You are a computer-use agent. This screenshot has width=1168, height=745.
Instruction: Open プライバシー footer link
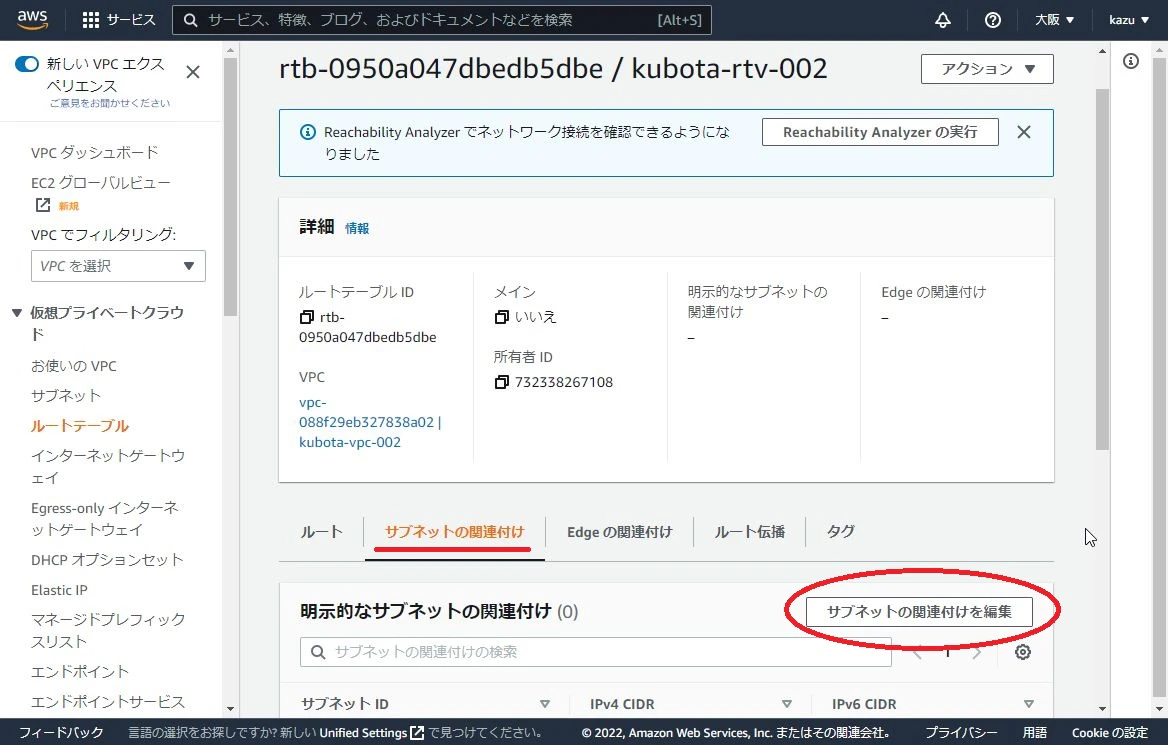(961, 733)
